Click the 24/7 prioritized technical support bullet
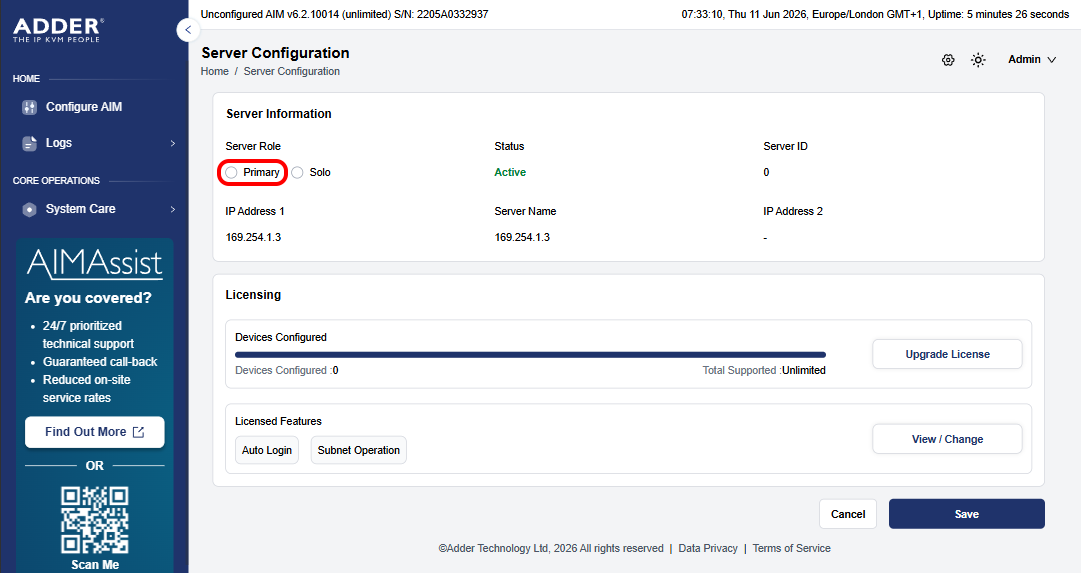 tap(88, 334)
